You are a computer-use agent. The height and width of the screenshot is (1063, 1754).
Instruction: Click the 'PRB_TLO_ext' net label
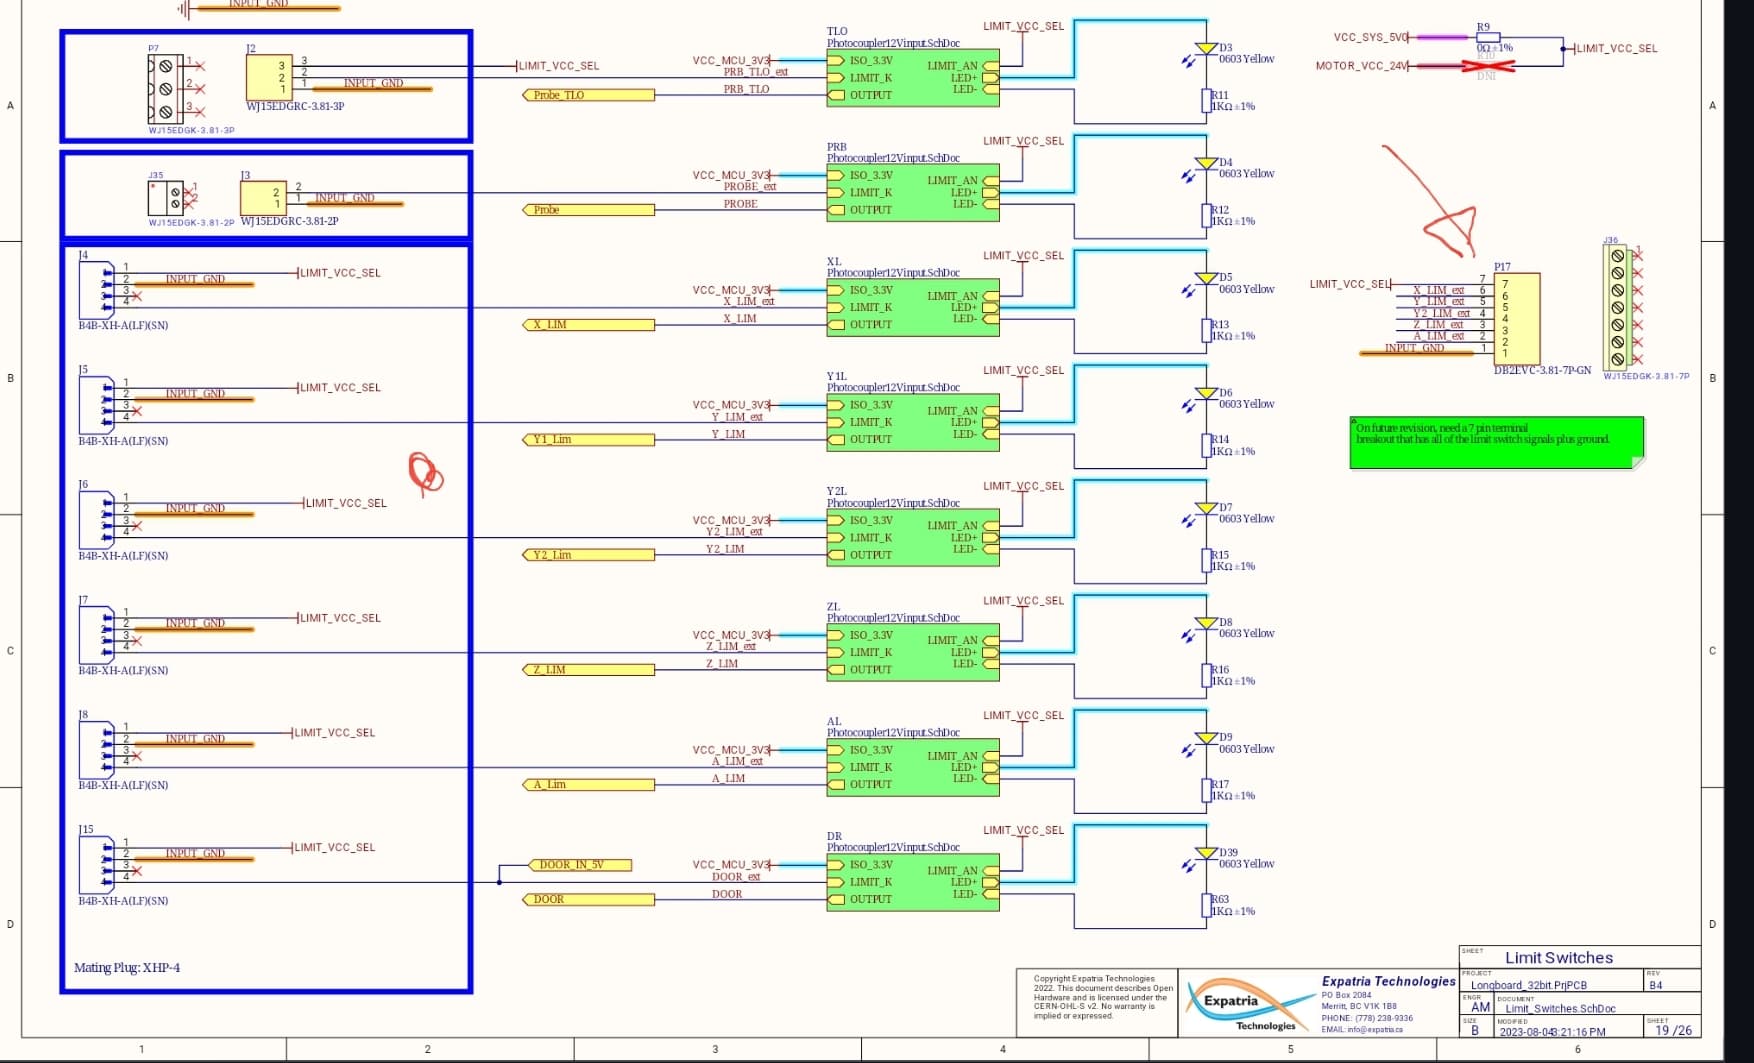(756, 72)
